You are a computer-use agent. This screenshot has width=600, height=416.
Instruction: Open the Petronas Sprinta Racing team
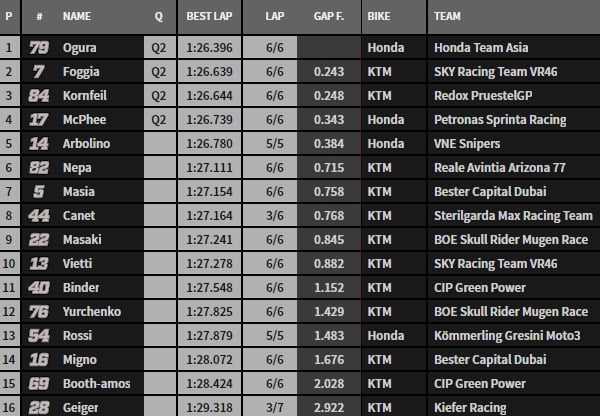tap(500, 120)
